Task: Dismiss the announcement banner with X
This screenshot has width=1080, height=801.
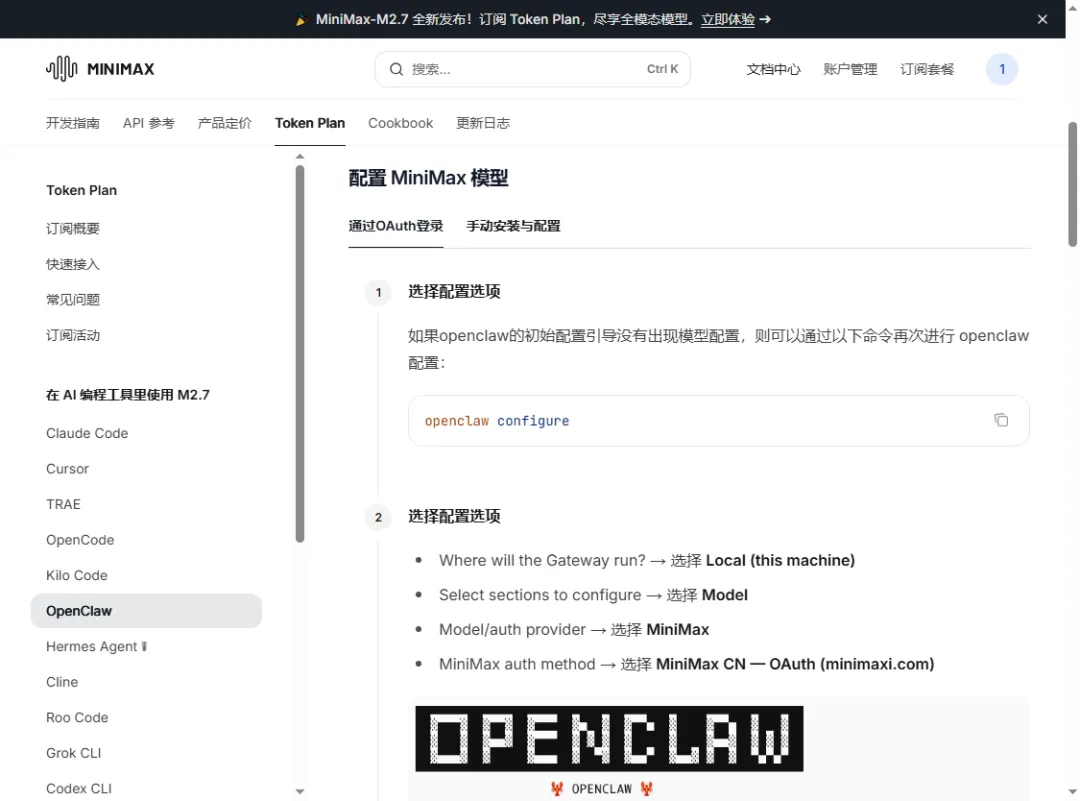Action: (1042, 19)
